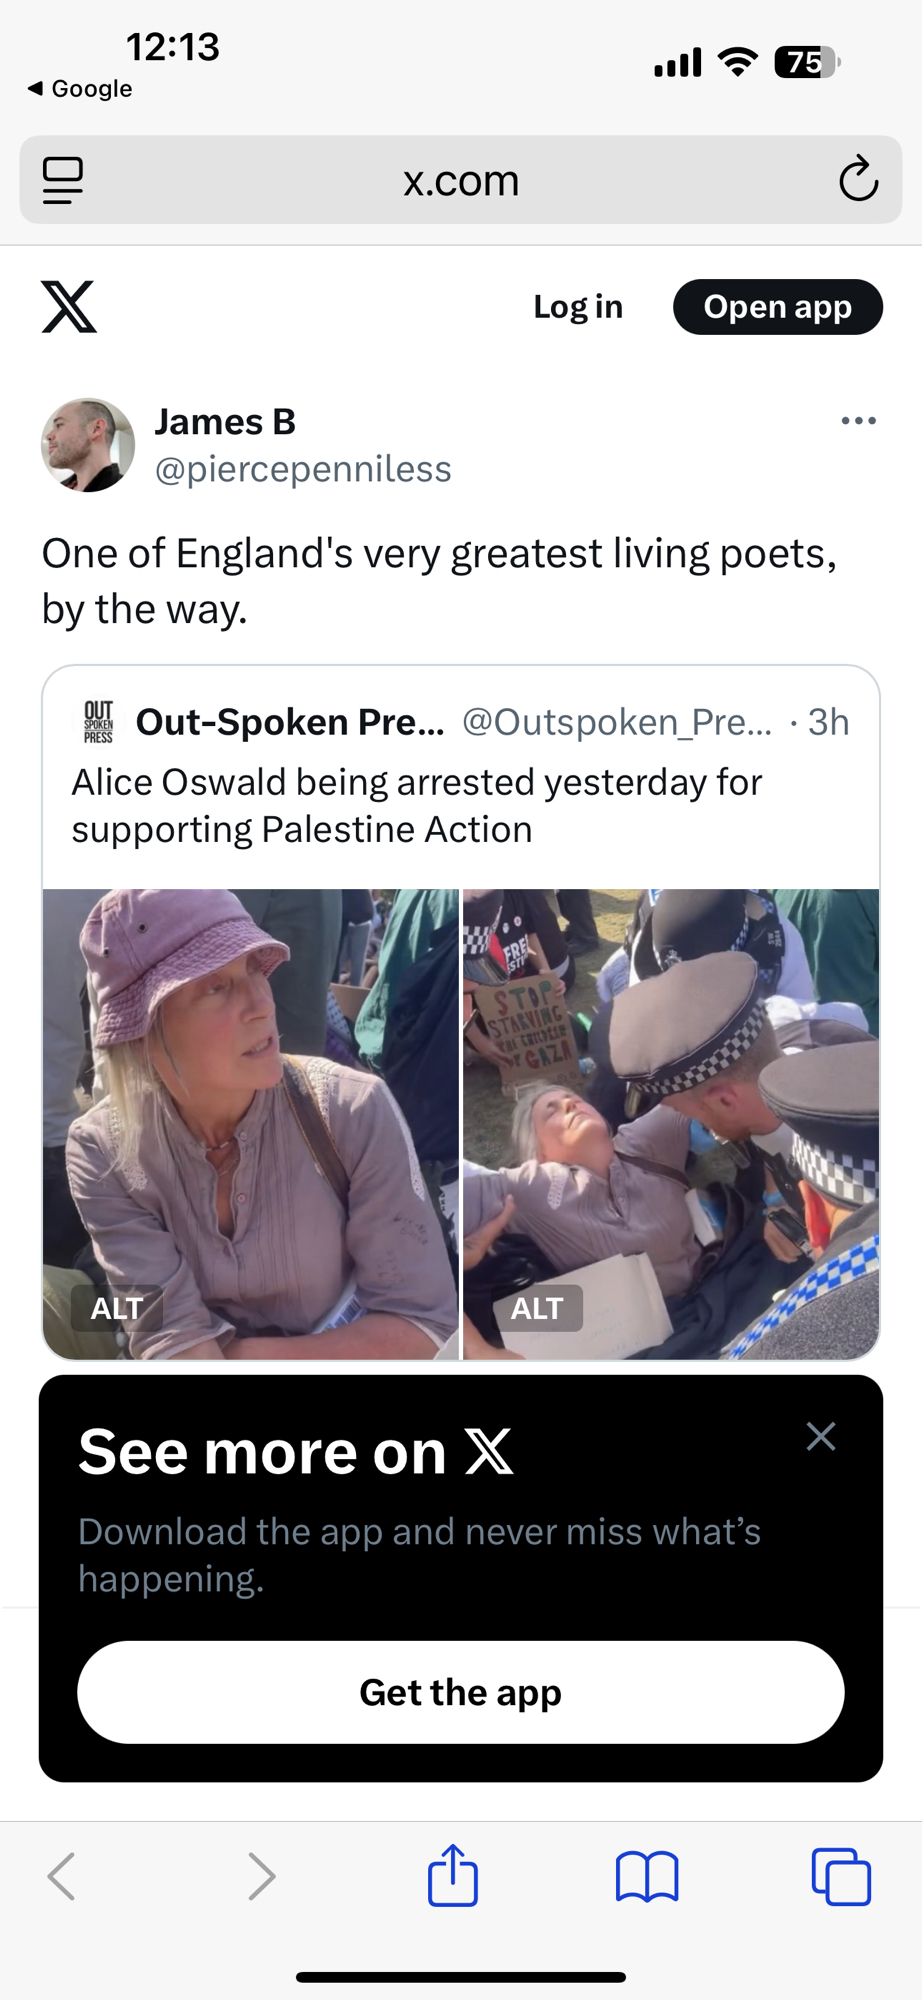Tap the Safari share icon
922x2000 pixels.
453,1875
